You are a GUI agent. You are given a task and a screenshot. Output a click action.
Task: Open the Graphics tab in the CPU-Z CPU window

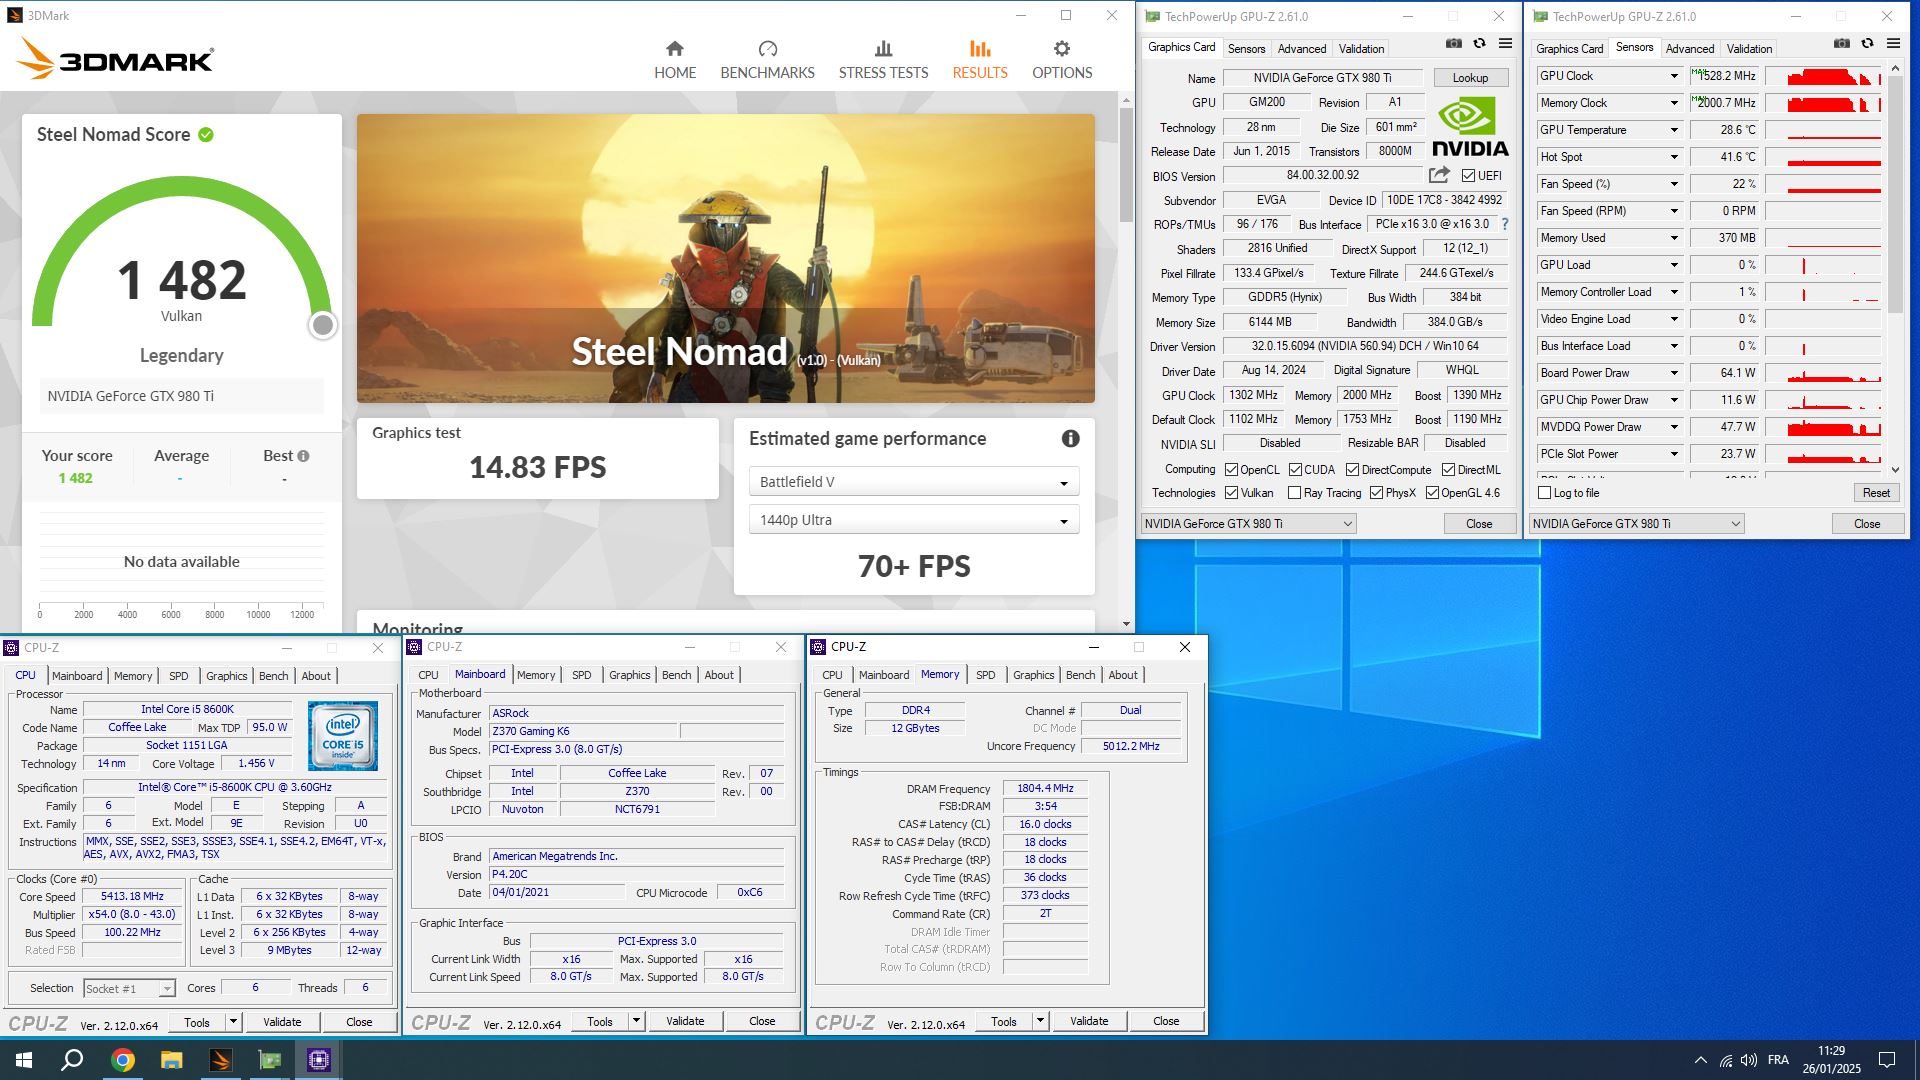coord(226,676)
